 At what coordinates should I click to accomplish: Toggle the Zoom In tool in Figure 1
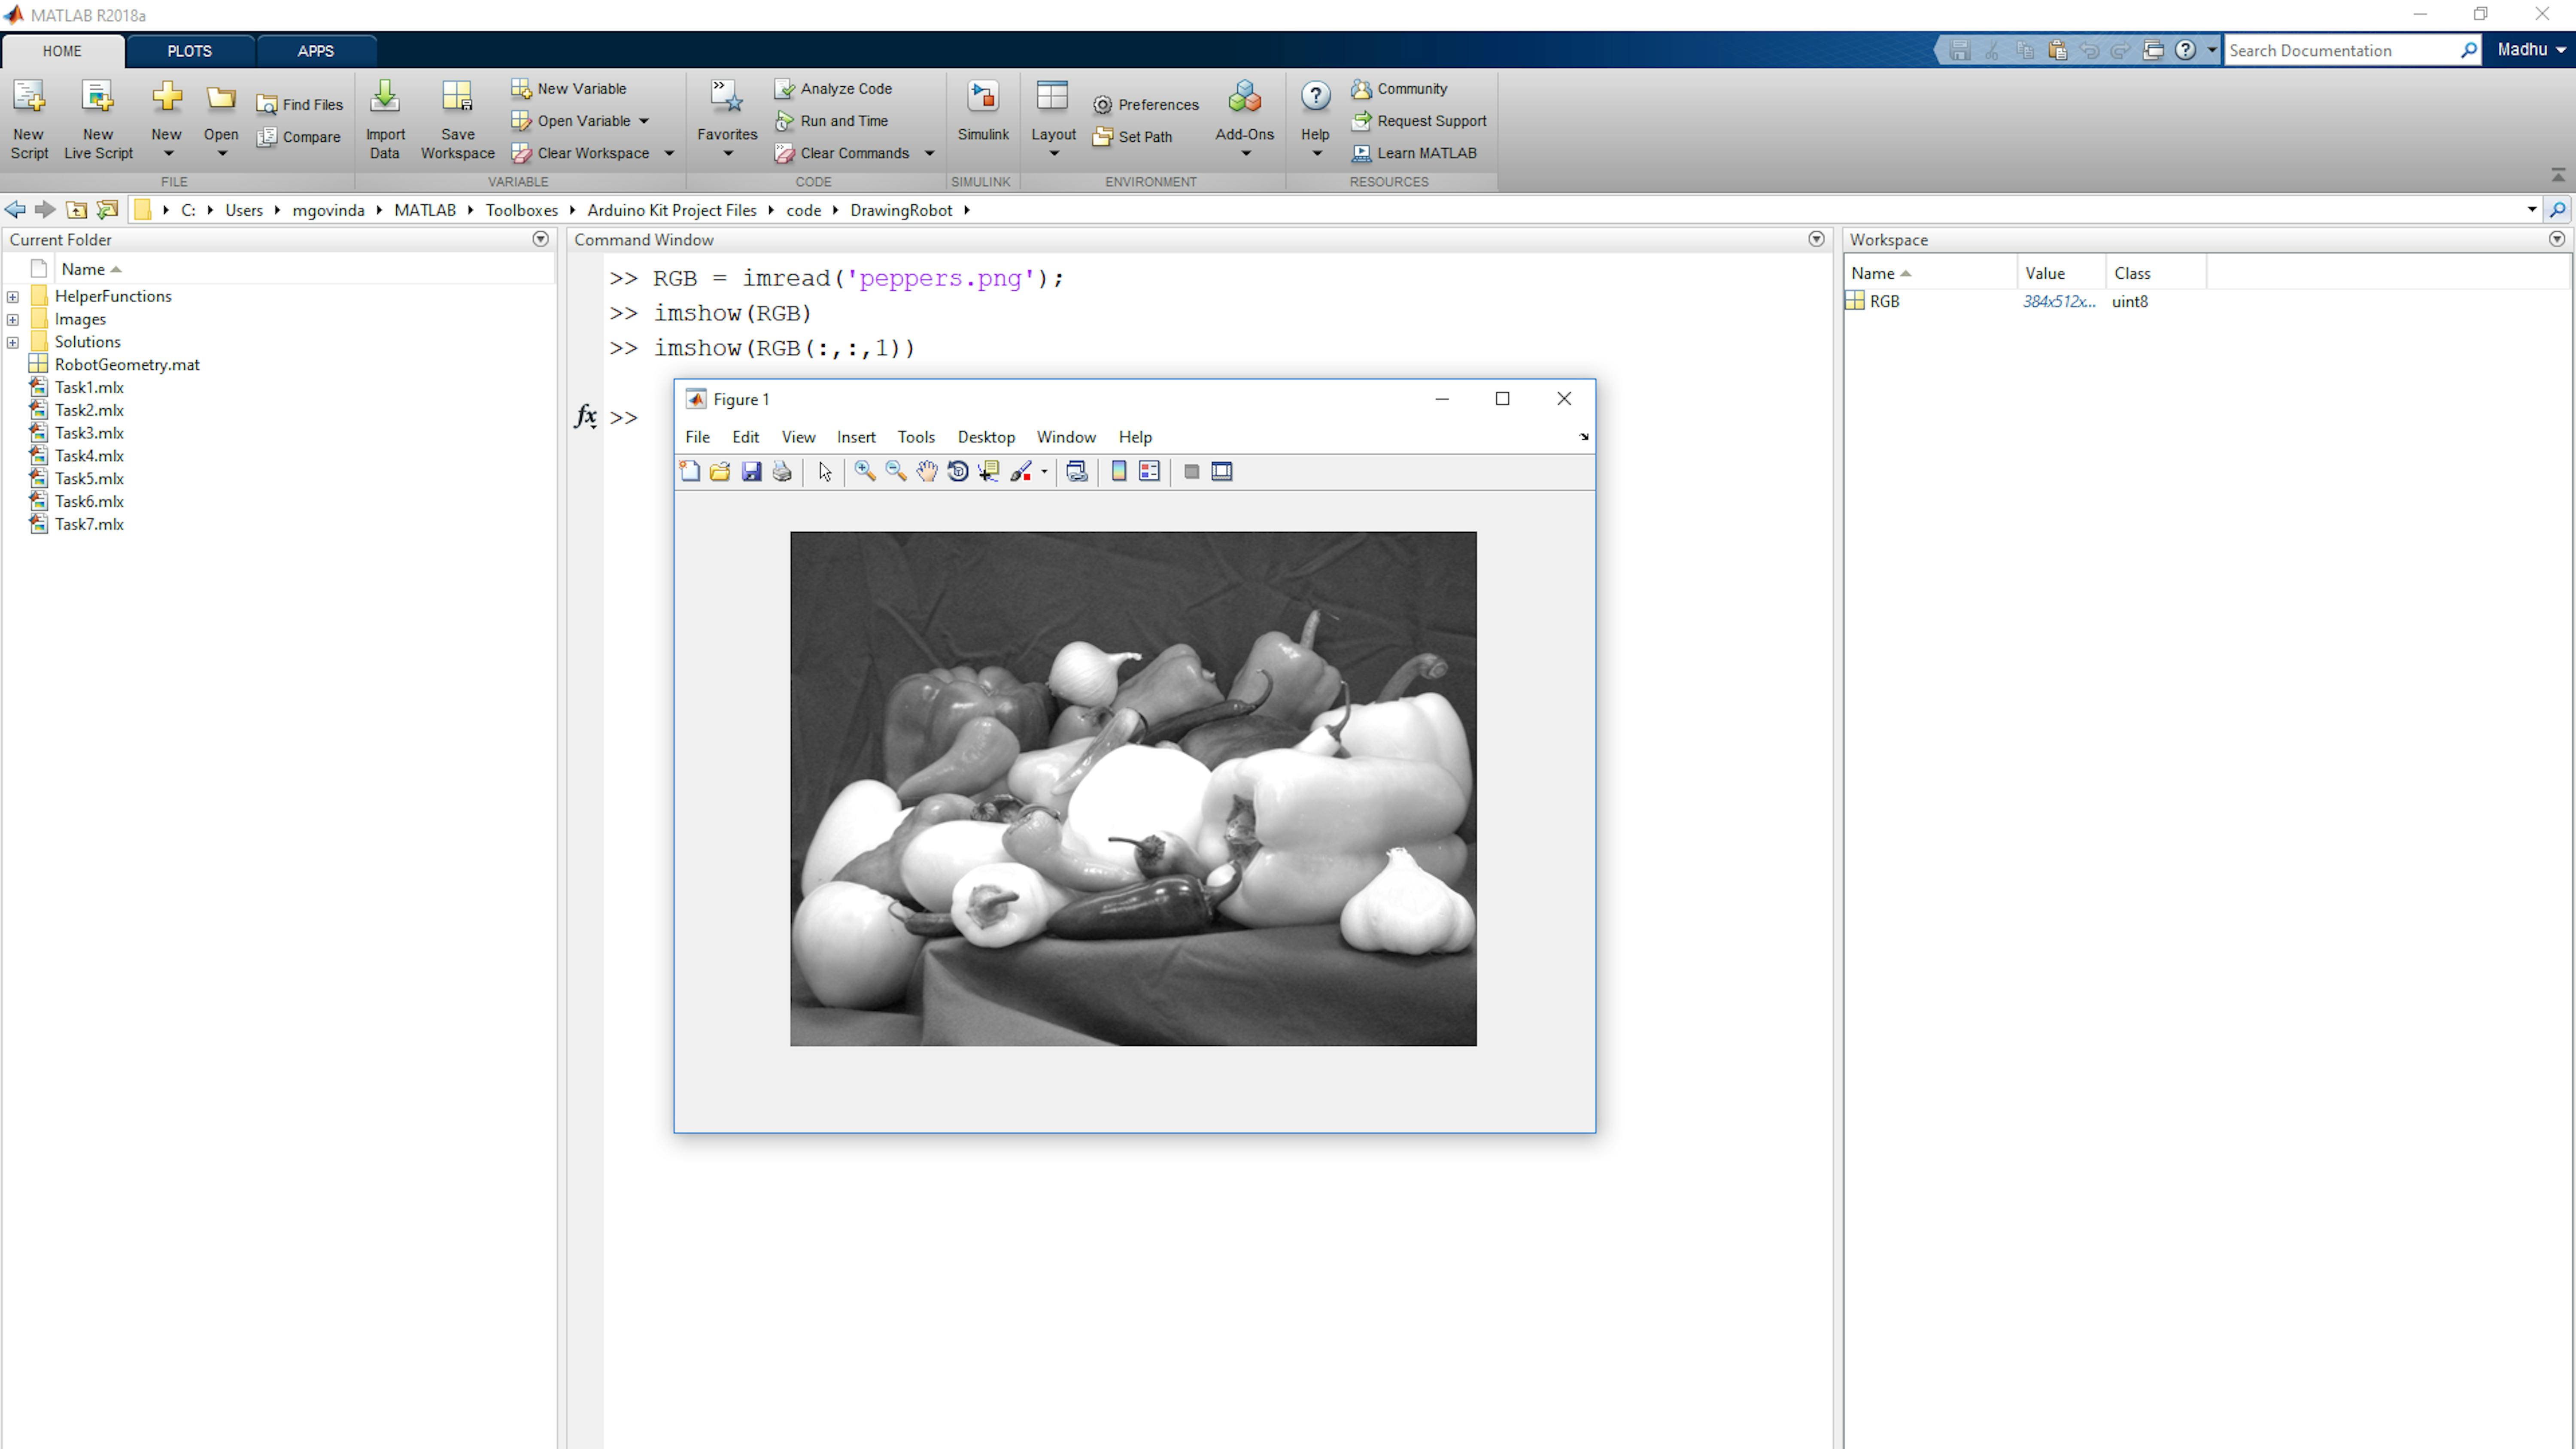pyautogui.click(x=865, y=472)
